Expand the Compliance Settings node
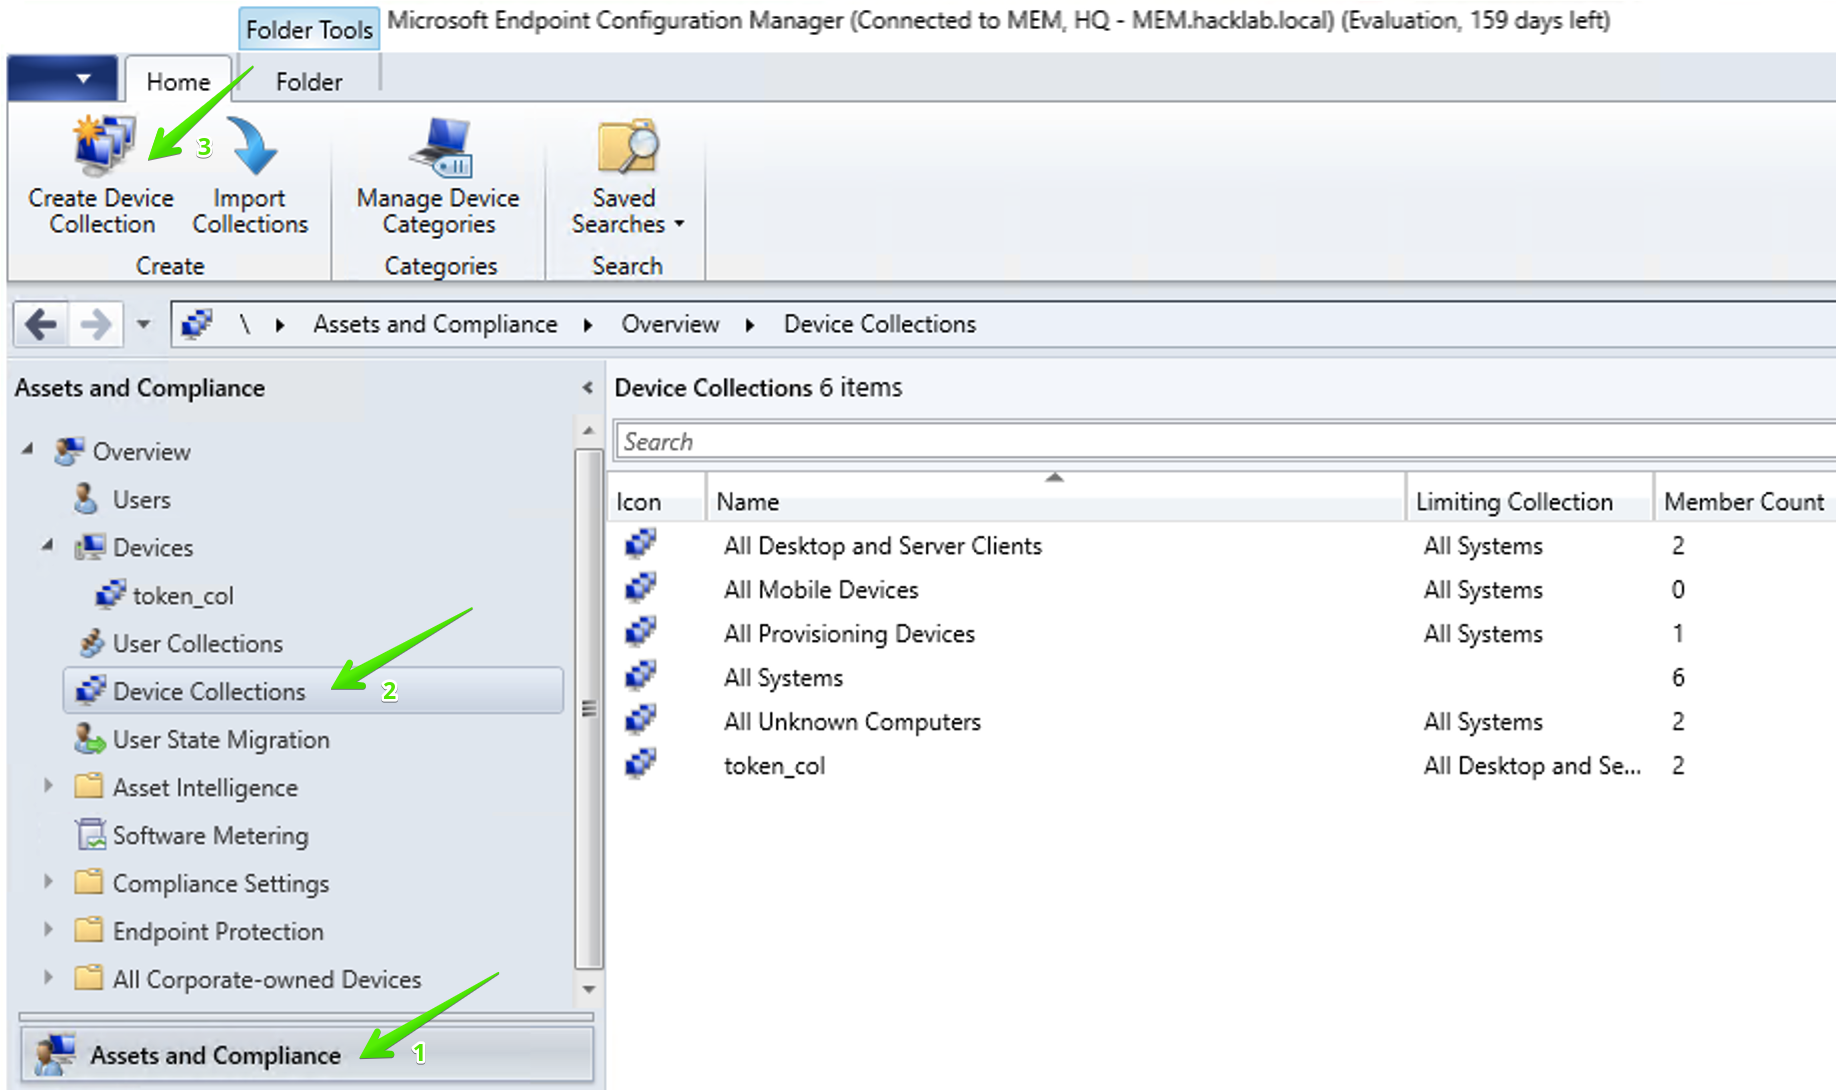 pyautogui.click(x=47, y=882)
